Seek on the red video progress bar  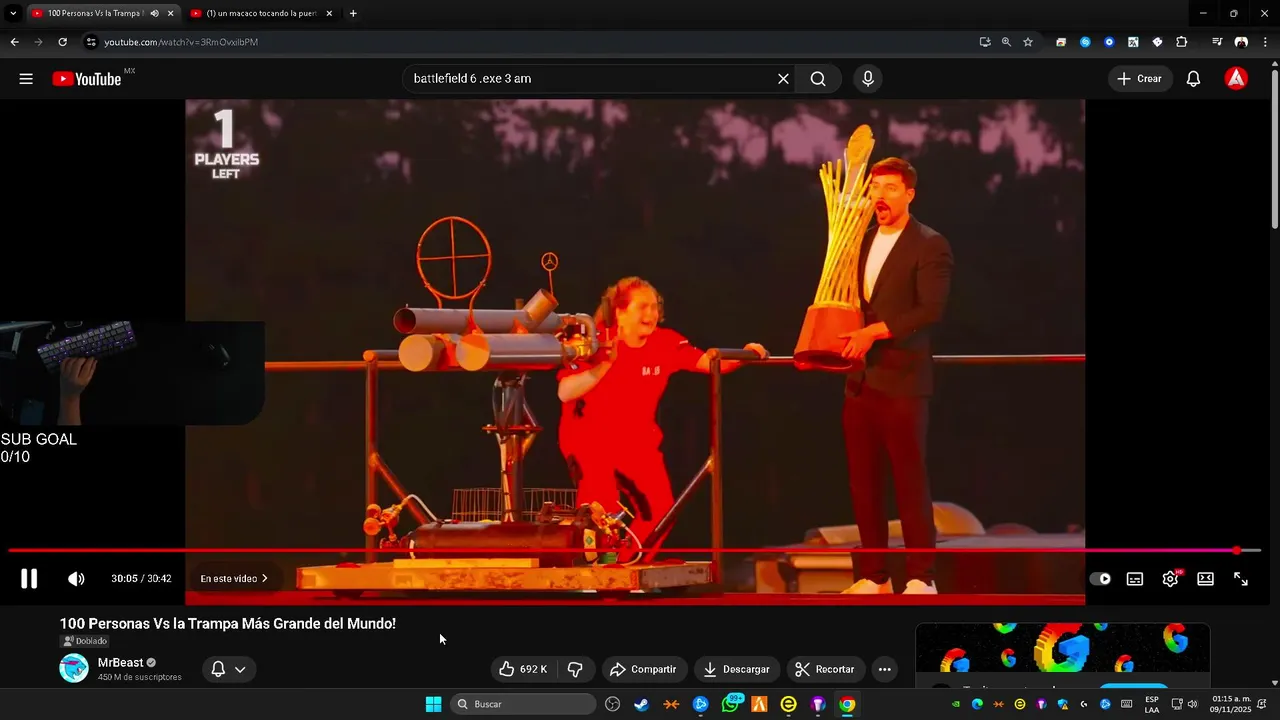coord(634,550)
